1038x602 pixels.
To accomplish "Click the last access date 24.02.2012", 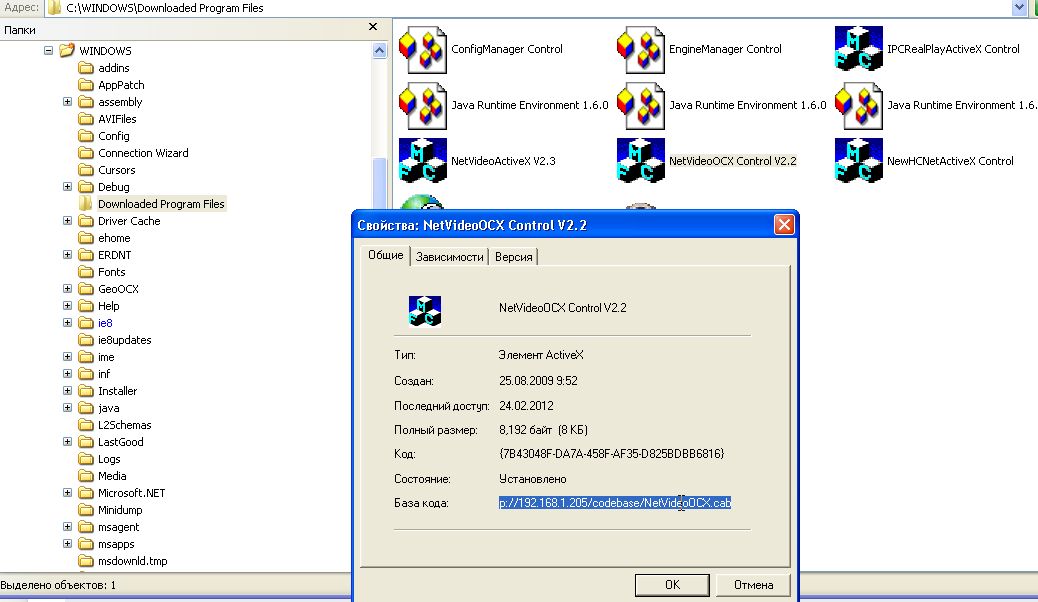I will coord(526,405).
